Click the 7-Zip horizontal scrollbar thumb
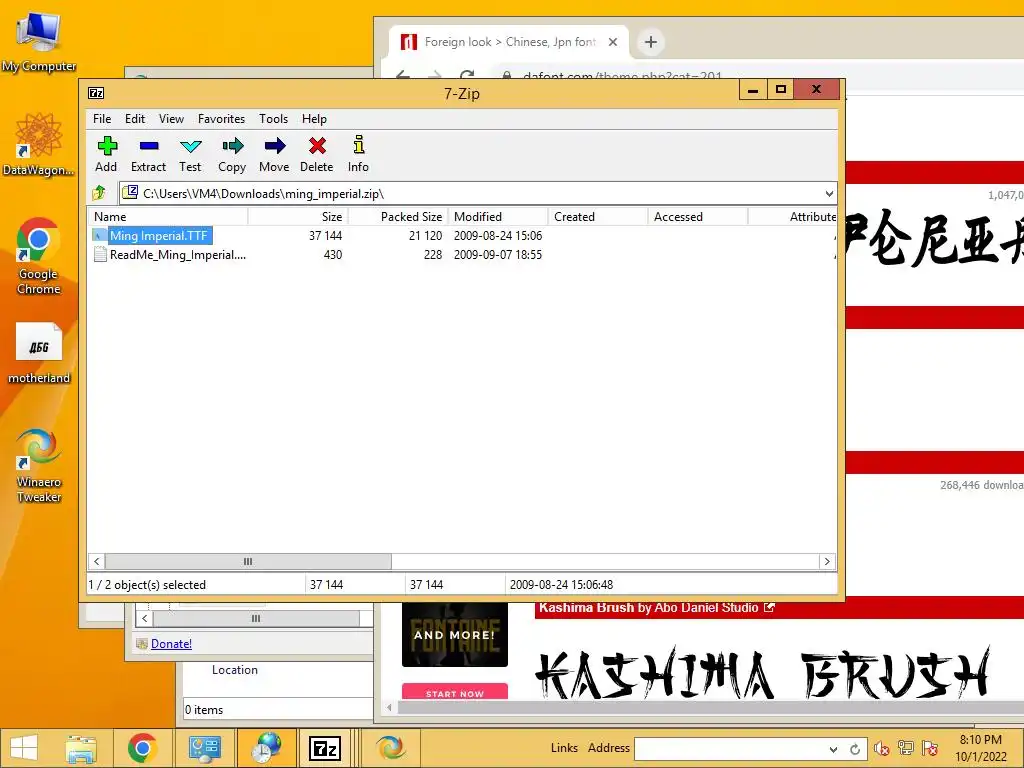This screenshot has width=1024, height=768. coord(248,562)
